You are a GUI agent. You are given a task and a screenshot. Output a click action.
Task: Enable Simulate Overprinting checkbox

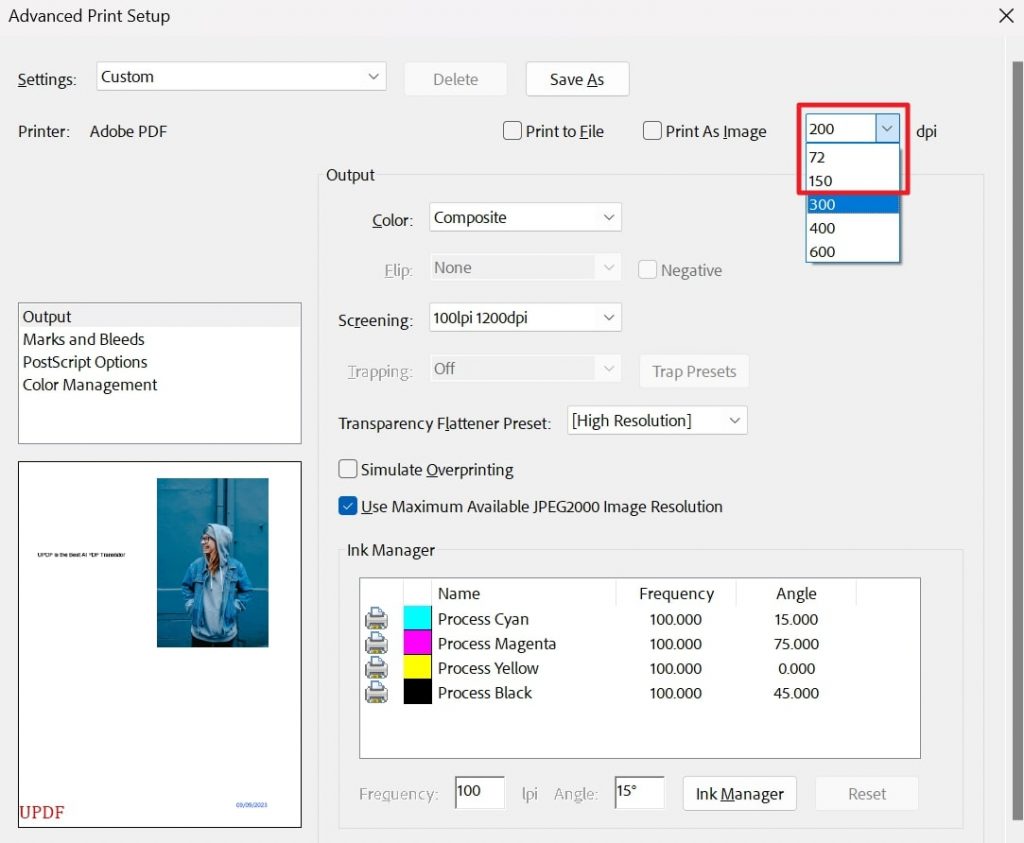(348, 469)
